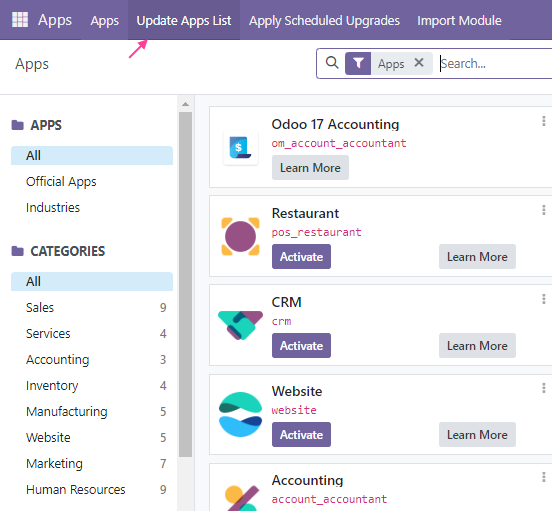
Task: Open the Apps menu item in navbar
Action: click(105, 21)
